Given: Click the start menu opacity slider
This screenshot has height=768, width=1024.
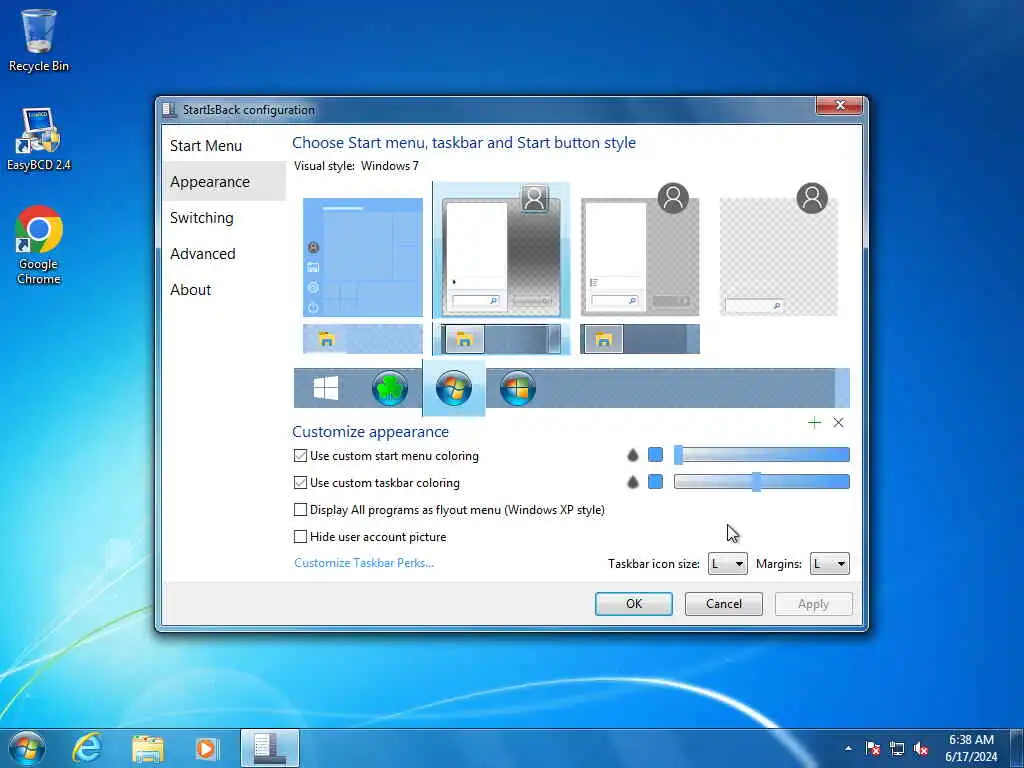Looking at the screenshot, I should pyautogui.click(x=761, y=455).
